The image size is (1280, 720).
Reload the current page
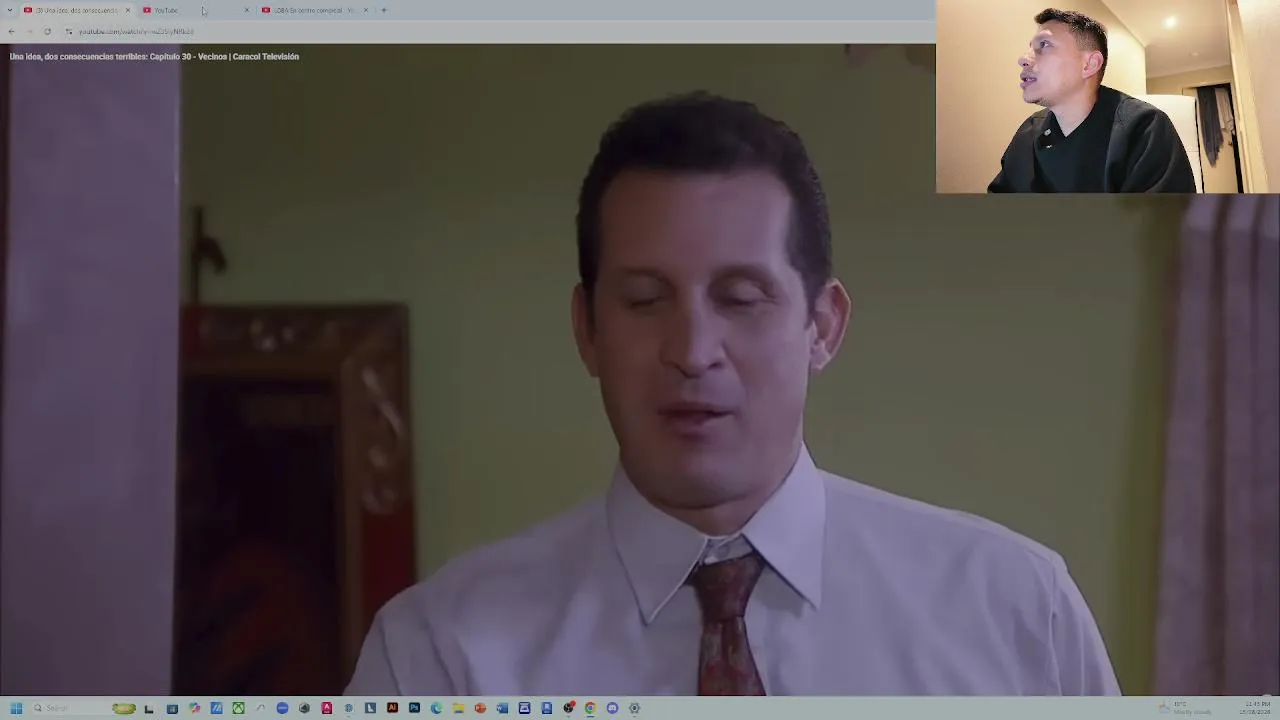coord(47,31)
